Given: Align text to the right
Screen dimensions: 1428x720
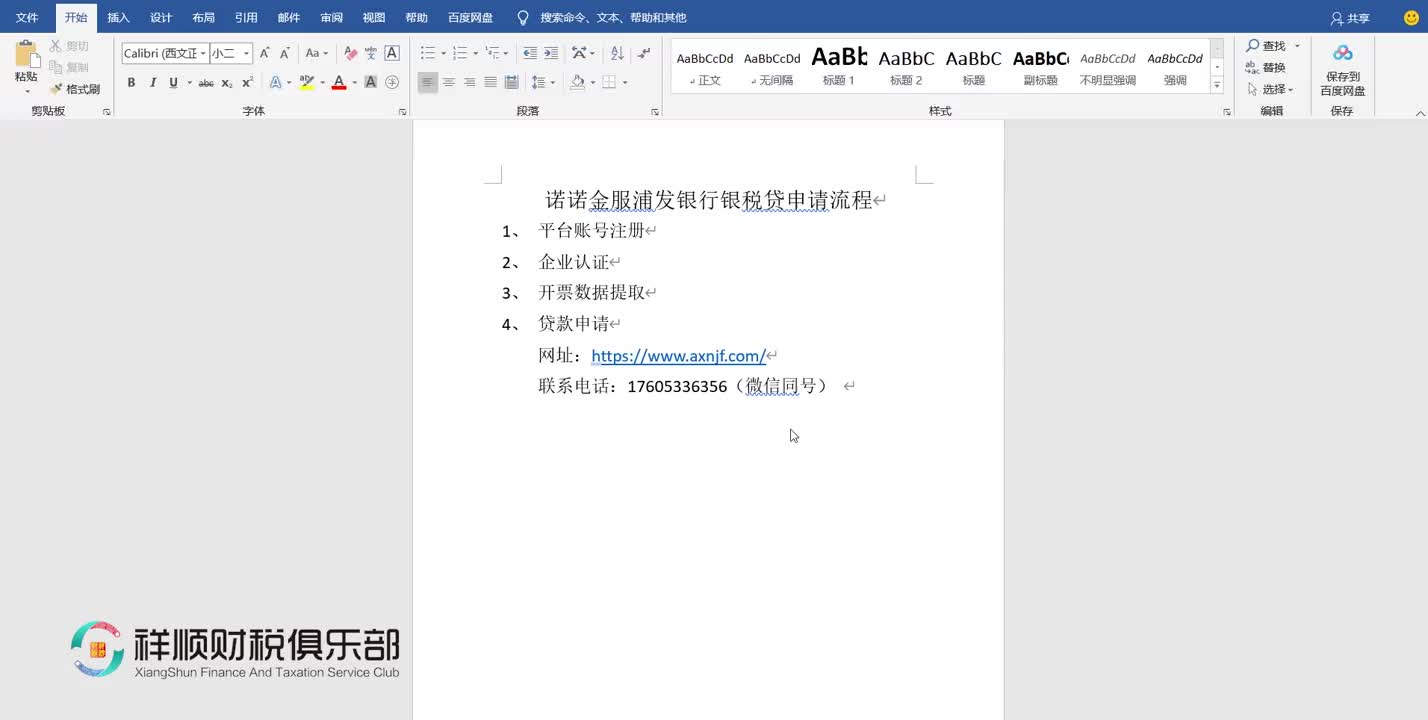Looking at the screenshot, I should [x=470, y=83].
